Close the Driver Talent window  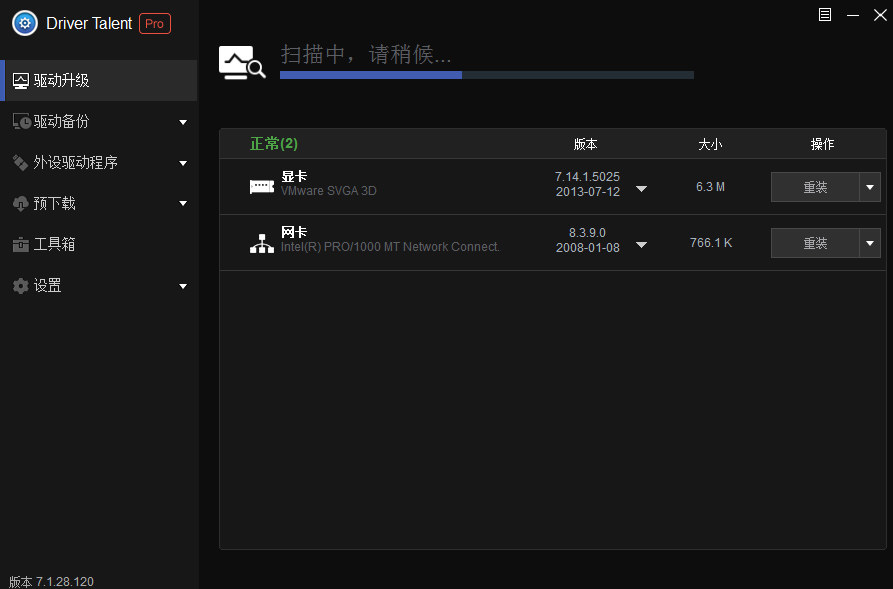coord(880,15)
